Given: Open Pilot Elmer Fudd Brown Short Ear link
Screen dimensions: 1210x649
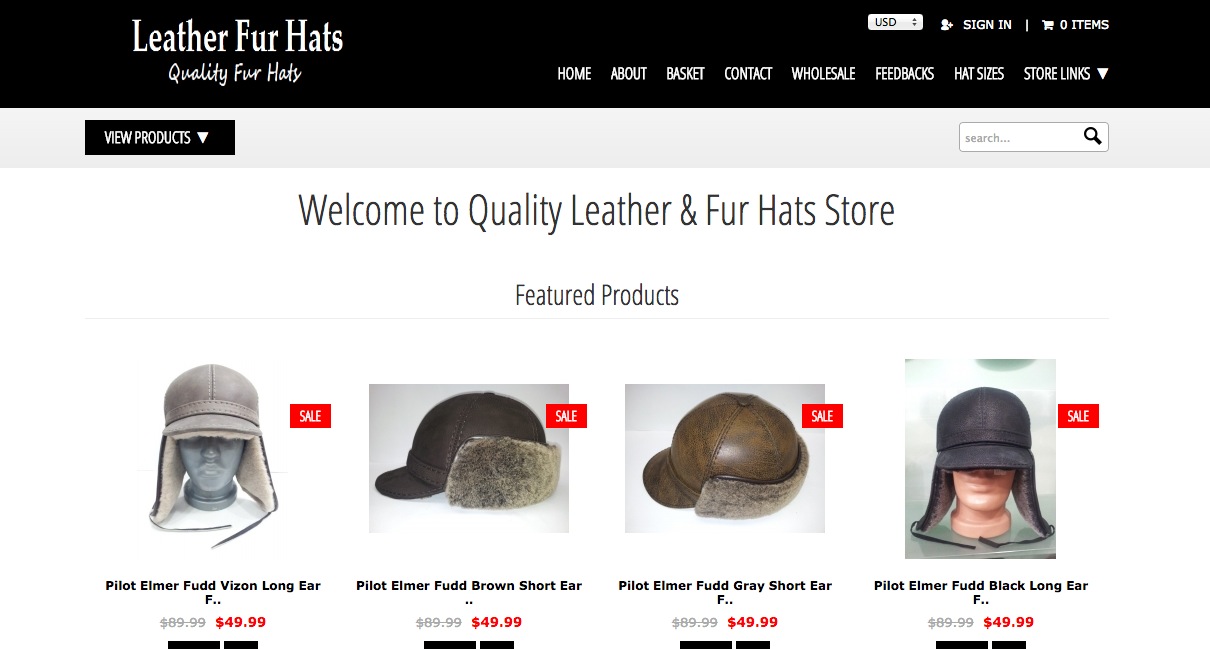Looking at the screenshot, I should click(x=469, y=593).
